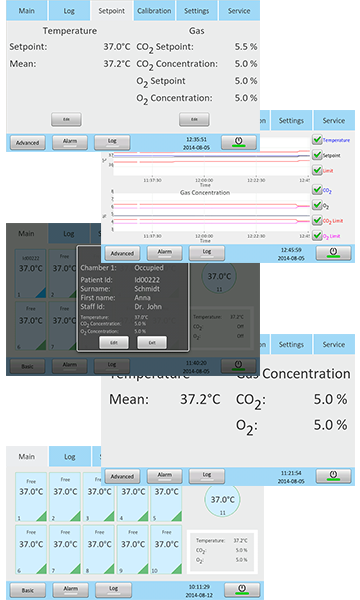Select chamber 6 tile in bottom grid
The height and width of the screenshot is (600, 360).
[x=31, y=549]
